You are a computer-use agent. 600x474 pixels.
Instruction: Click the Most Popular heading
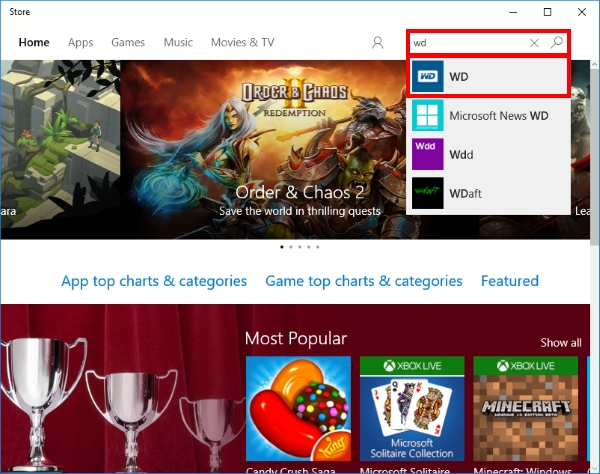(x=296, y=339)
